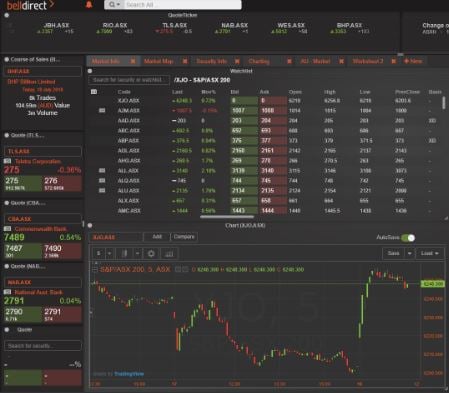Select the candlestick chart style icon
The image size is (449, 393).
[x=124, y=254]
